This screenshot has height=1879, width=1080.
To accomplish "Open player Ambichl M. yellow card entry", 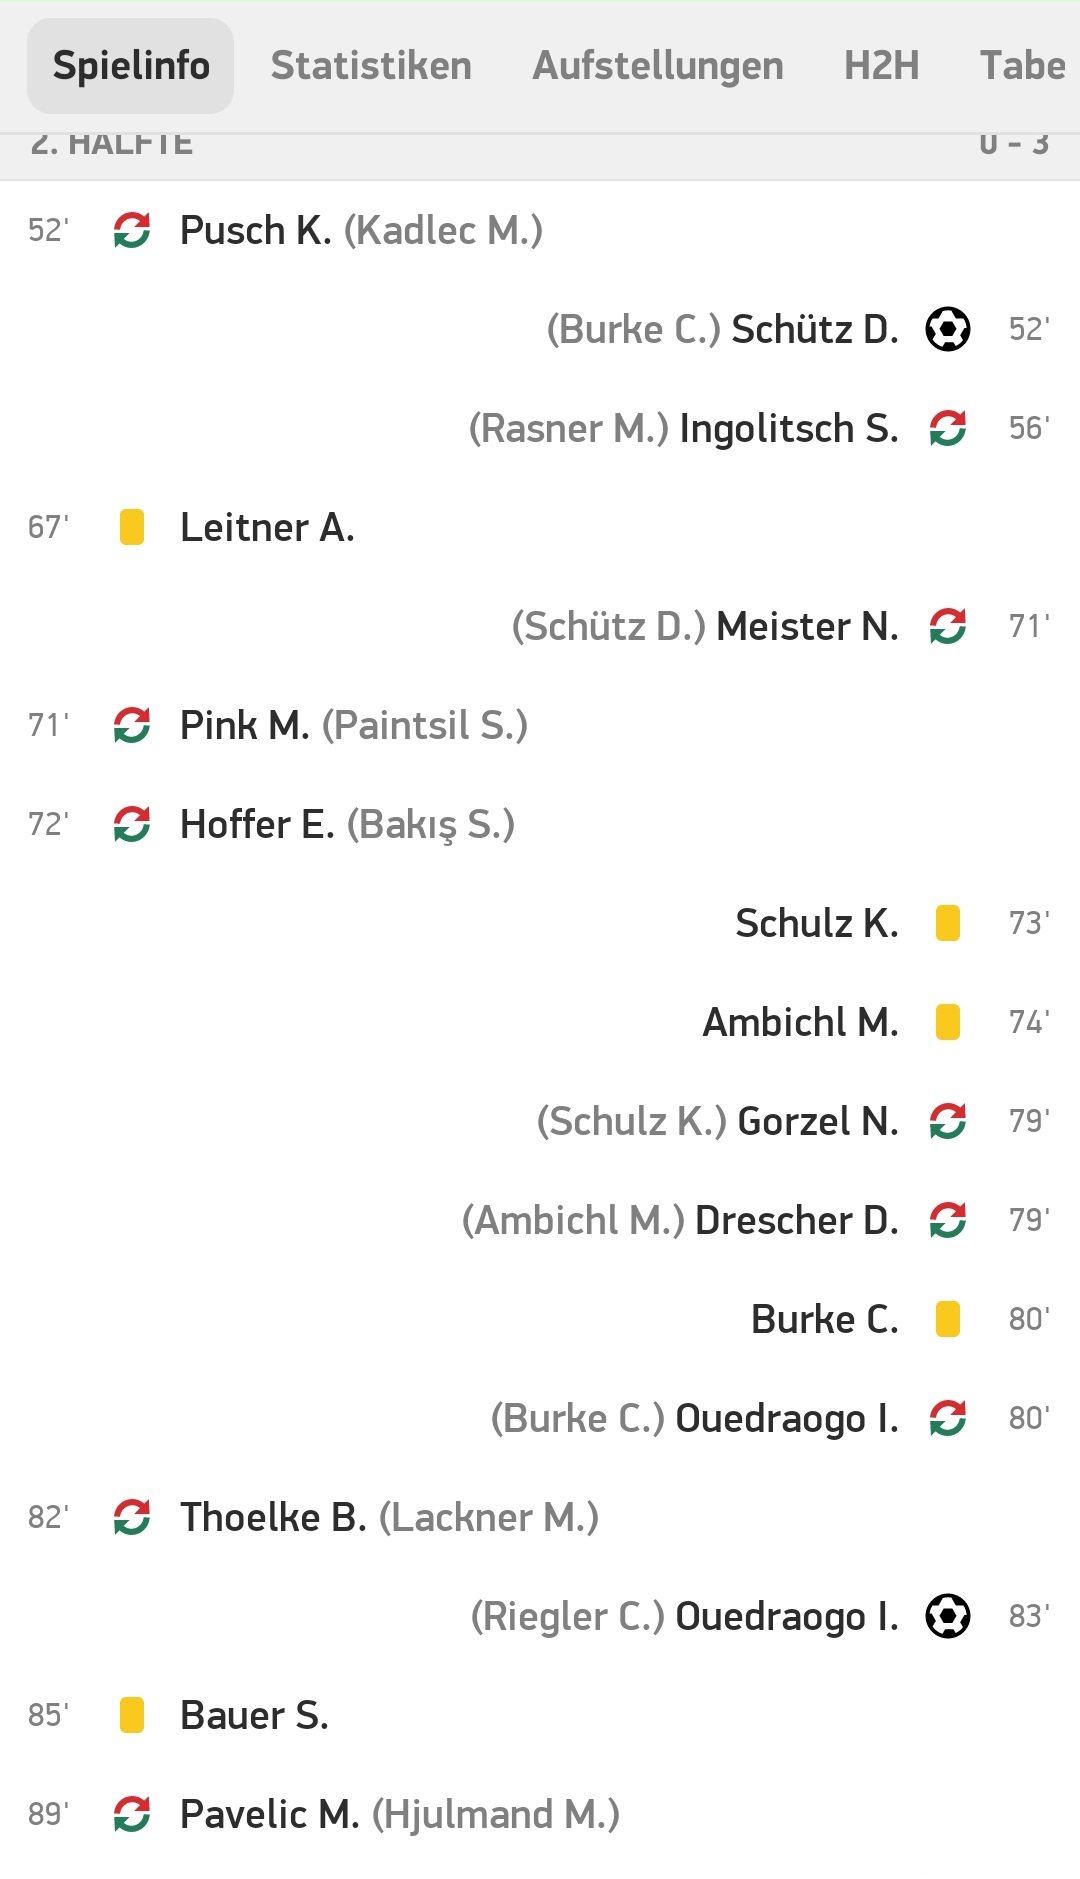I will pos(540,1022).
